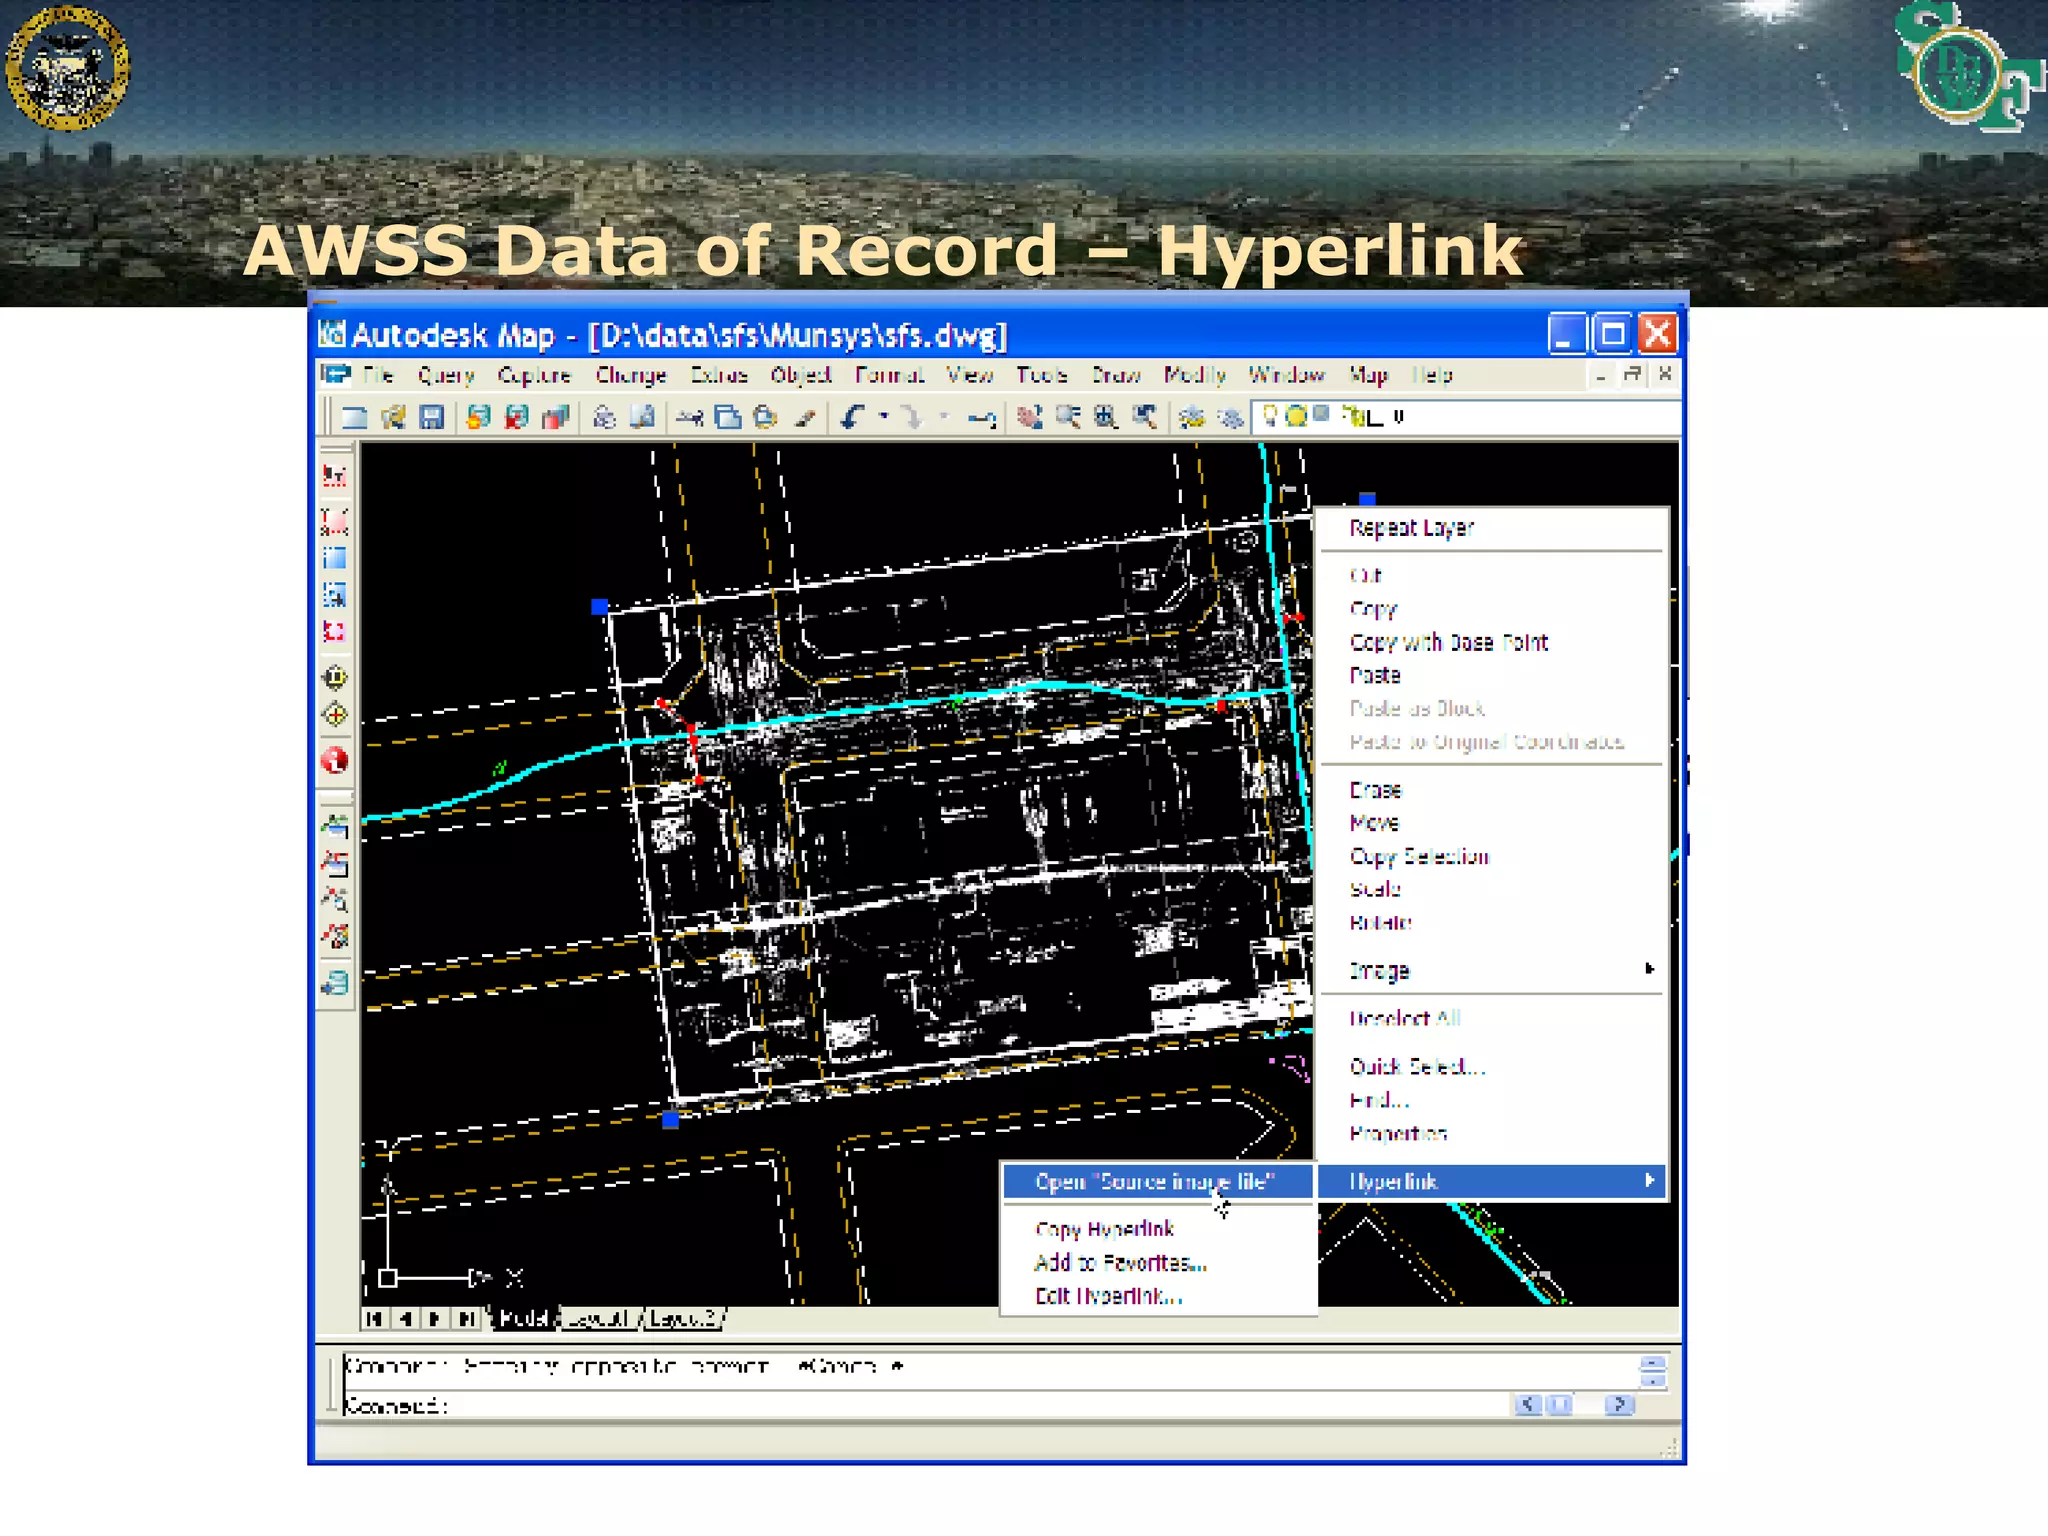
Task: Open the File menu
Action: [379, 375]
